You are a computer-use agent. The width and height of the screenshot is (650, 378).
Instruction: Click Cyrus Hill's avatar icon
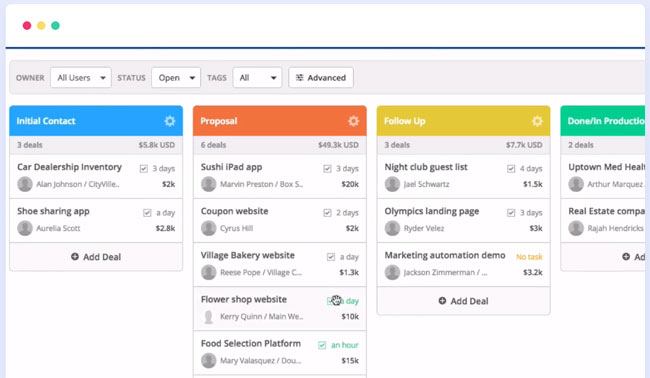pyautogui.click(x=209, y=228)
